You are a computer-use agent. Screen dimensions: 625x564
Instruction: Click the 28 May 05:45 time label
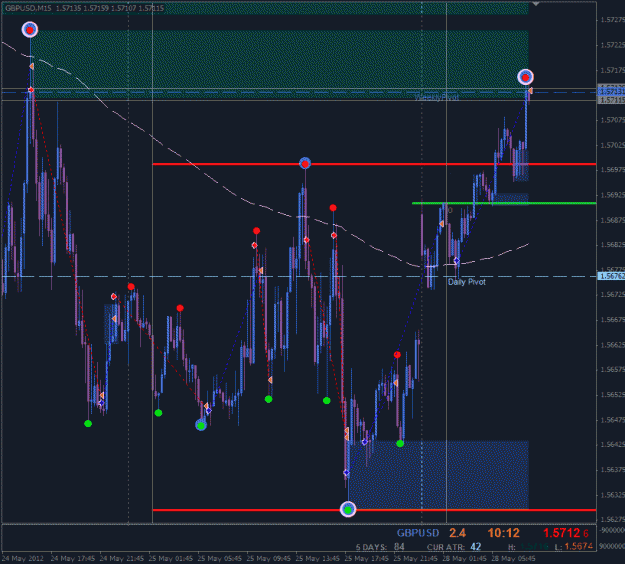[x=513, y=558]
